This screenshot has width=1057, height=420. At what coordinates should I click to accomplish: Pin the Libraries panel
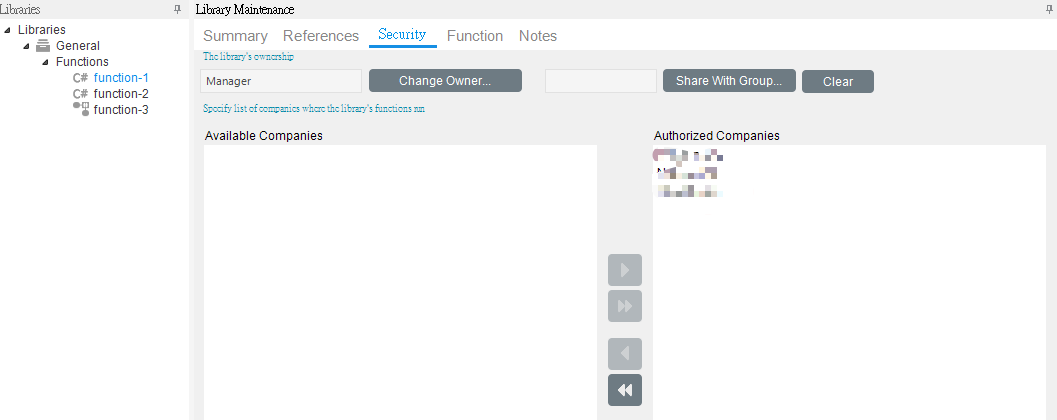tap(178, 9)
